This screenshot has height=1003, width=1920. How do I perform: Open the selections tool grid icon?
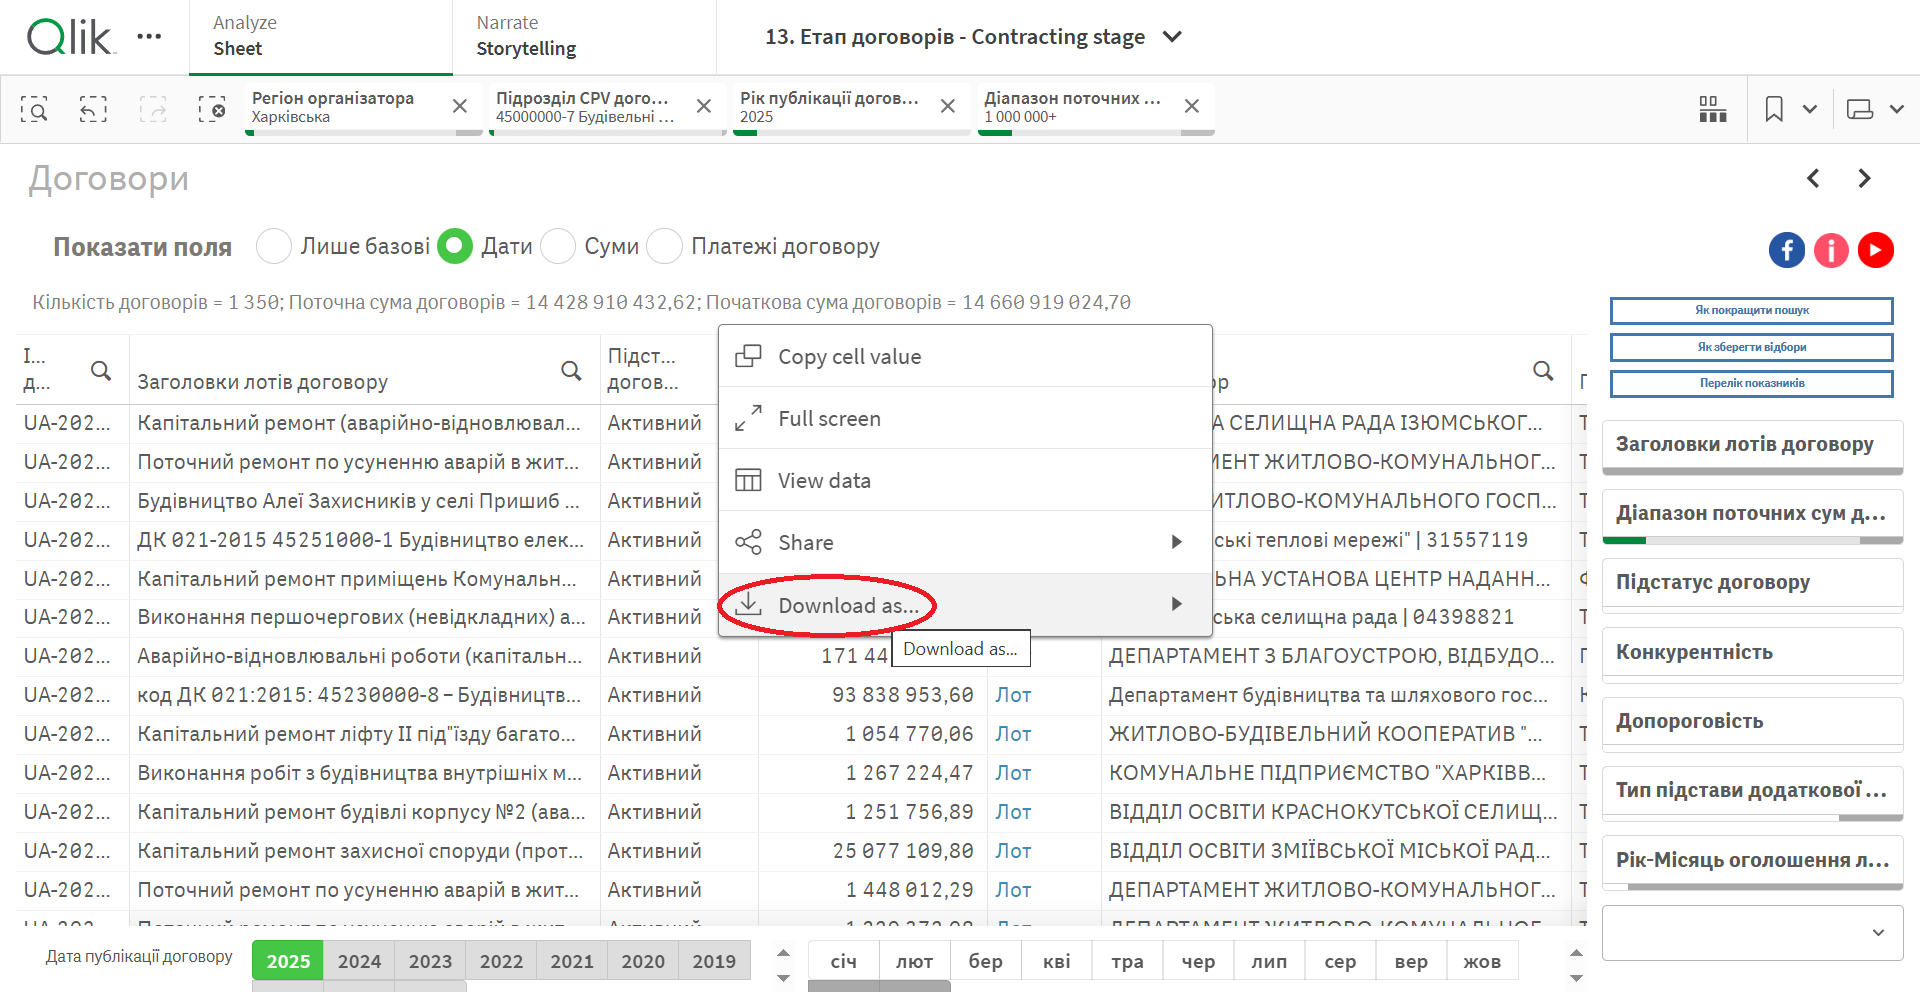click(1712, 109)
